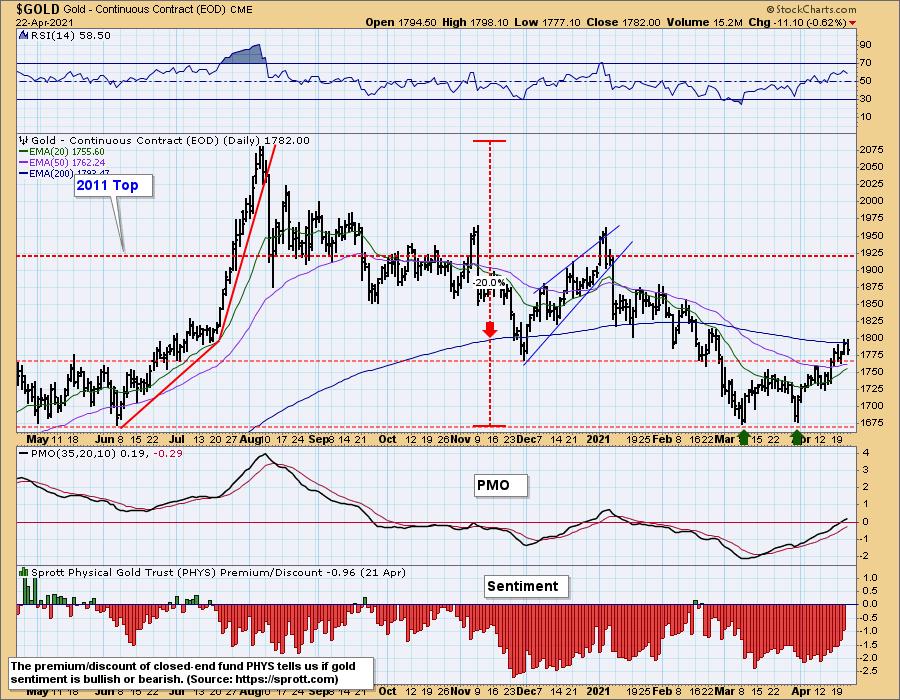The image size is (900, 700).
Task: Click the Low 1777.10 value
Action: 549,22
